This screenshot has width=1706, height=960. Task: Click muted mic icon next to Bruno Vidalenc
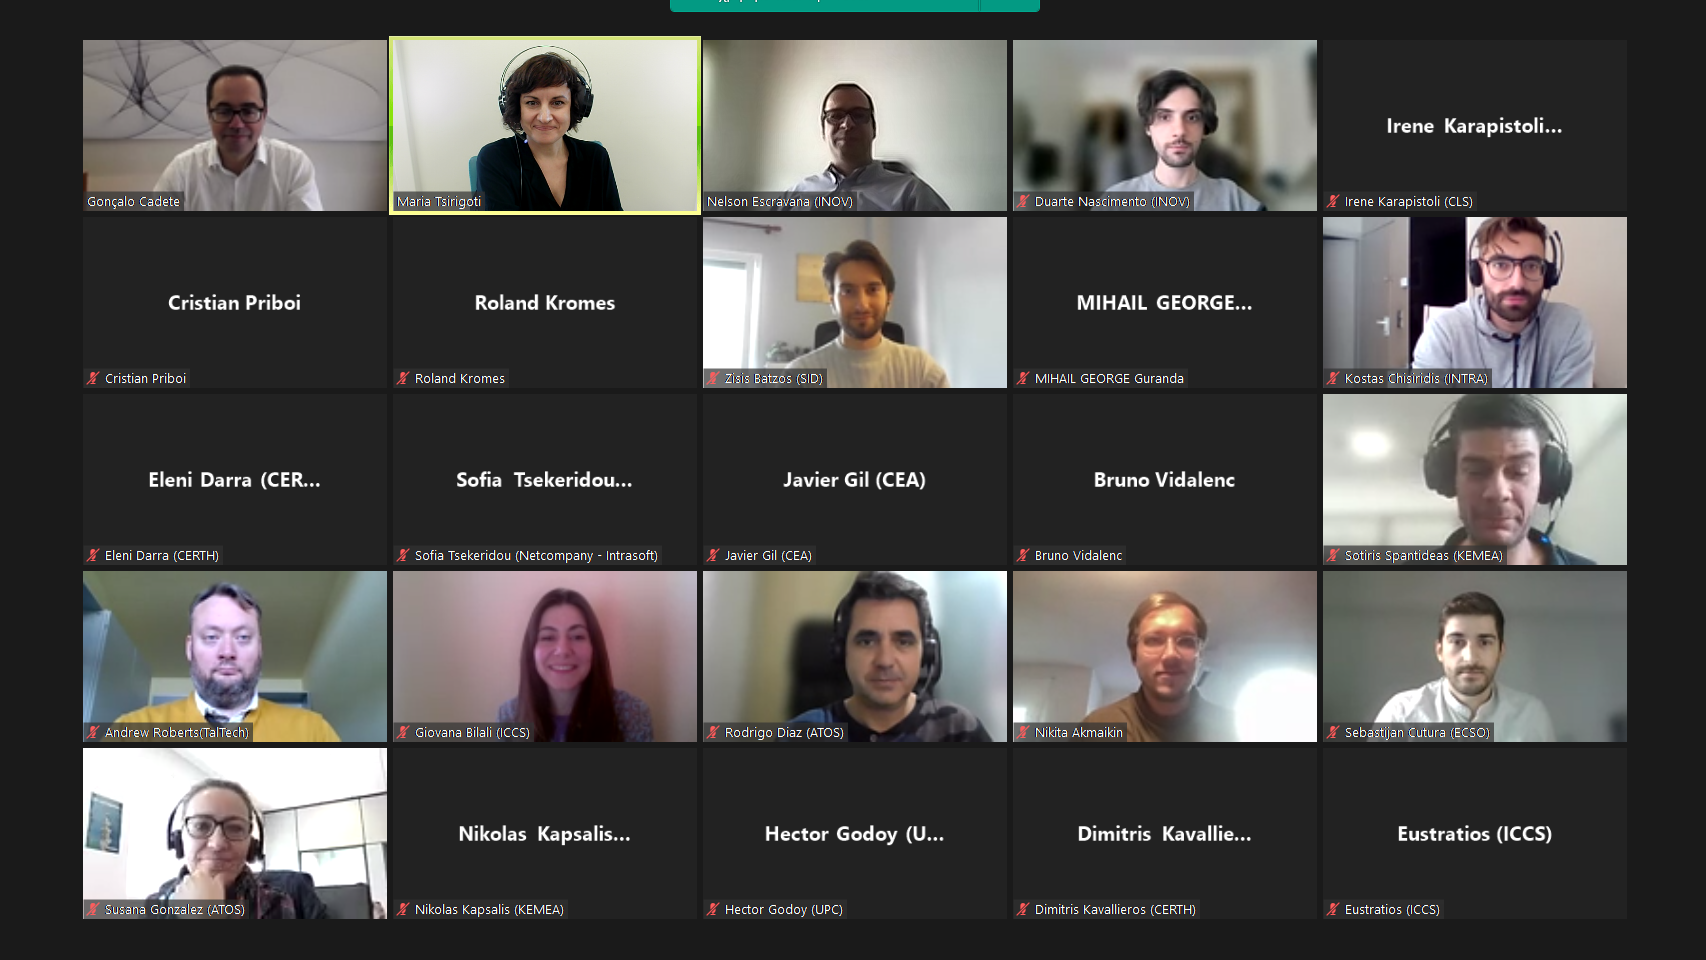pyautogui.click(x=1023, y=556)
